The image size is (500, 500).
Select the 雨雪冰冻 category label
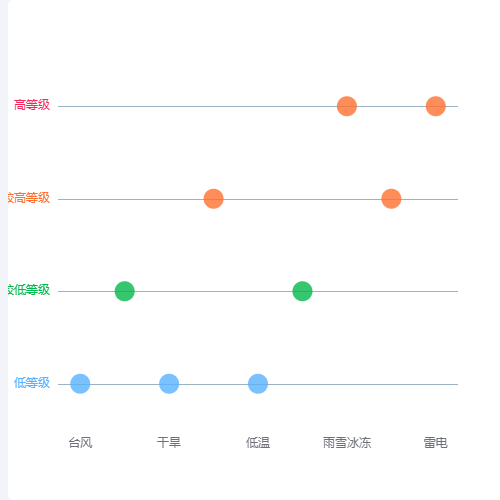pyautogui.click(x=347, y=443)
